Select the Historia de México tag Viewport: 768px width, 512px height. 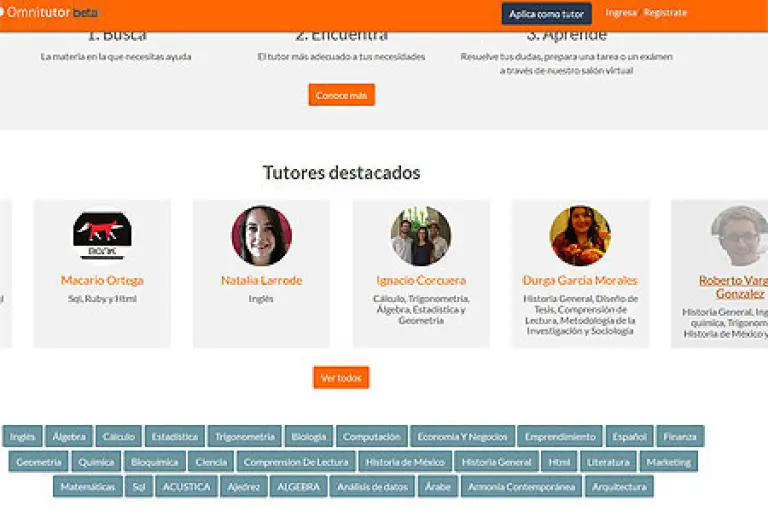pyautogui.click(x=405, y=462)
